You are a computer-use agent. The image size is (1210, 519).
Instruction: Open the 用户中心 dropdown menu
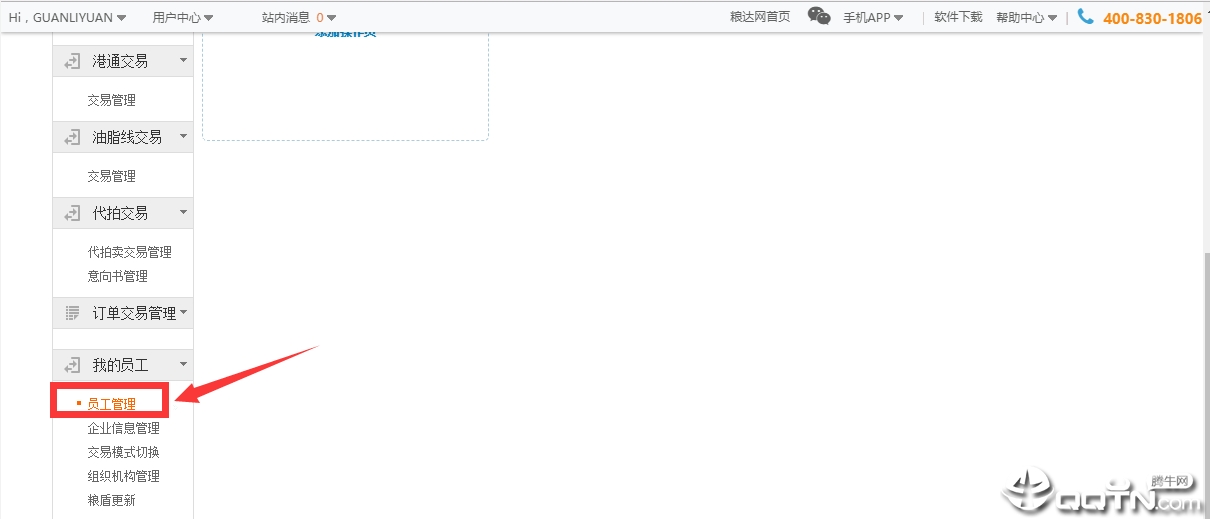[182, 17]
